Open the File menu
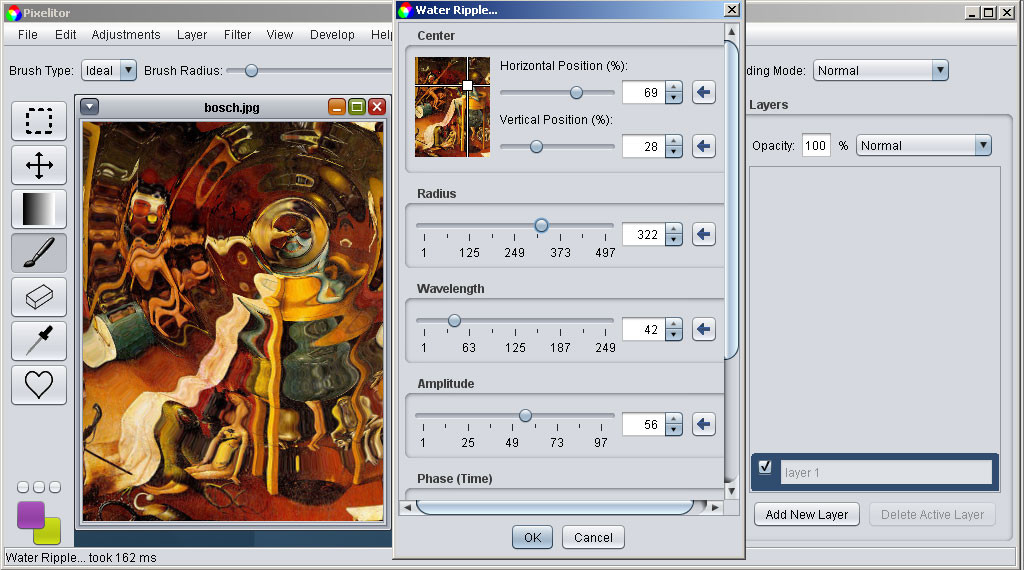 click(27, 35)
